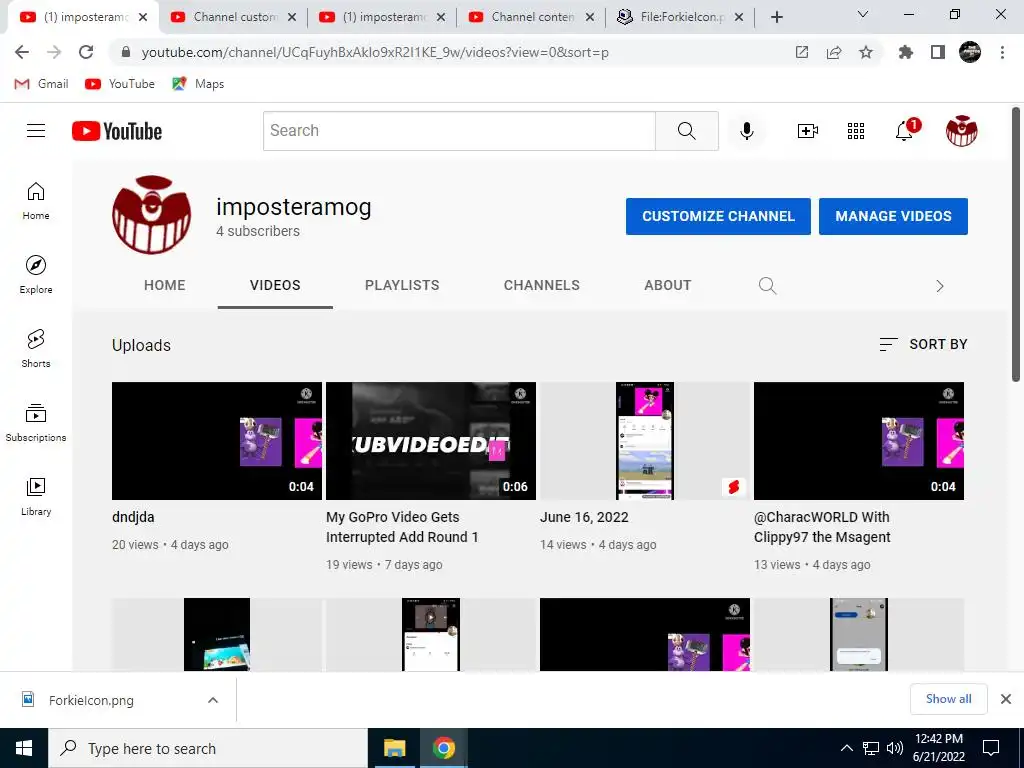This screenshot has height=768, width=1024.
Task: Show hidden system tray icons
Action: (846, 748)
